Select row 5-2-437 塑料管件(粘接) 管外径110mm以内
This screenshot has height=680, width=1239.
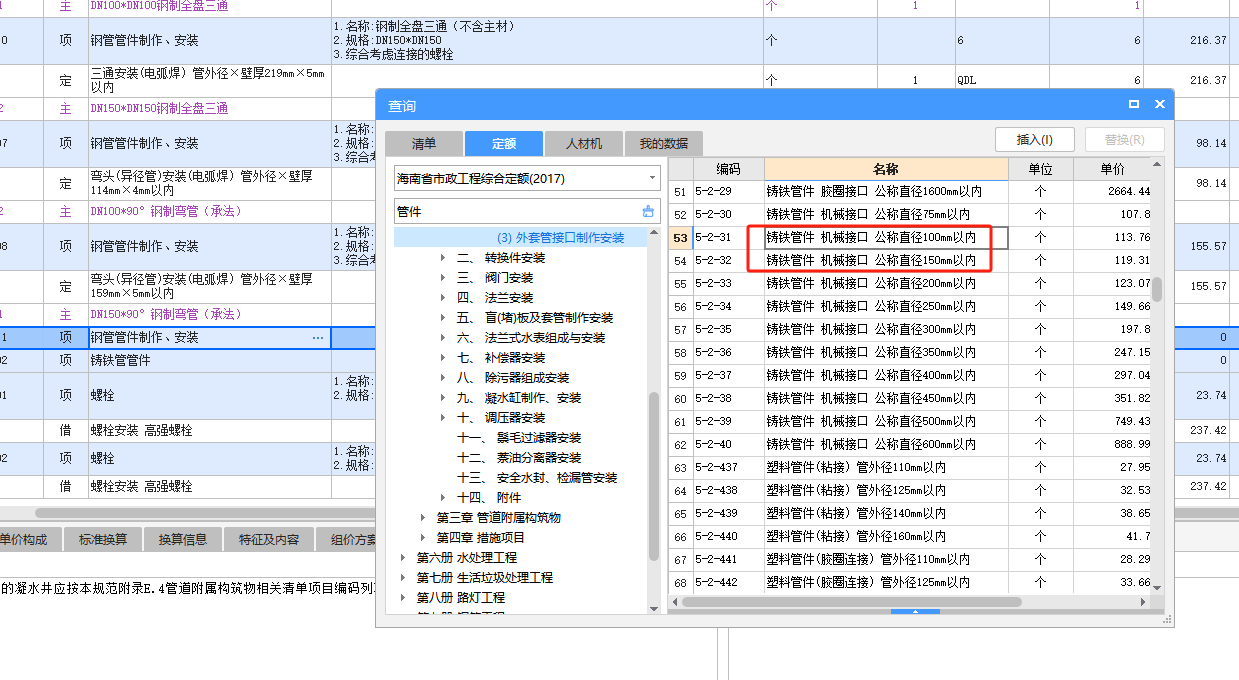click(x=910, y=467)
